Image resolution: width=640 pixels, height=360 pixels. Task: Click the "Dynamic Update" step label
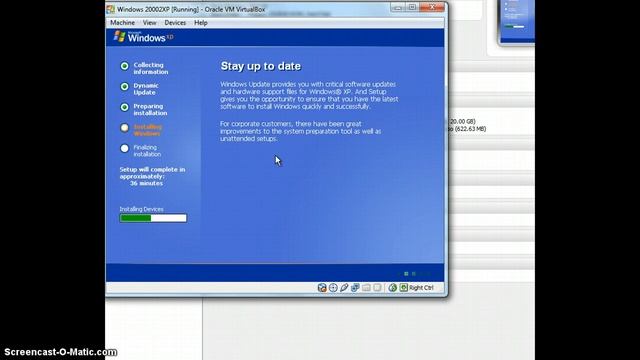146,89
